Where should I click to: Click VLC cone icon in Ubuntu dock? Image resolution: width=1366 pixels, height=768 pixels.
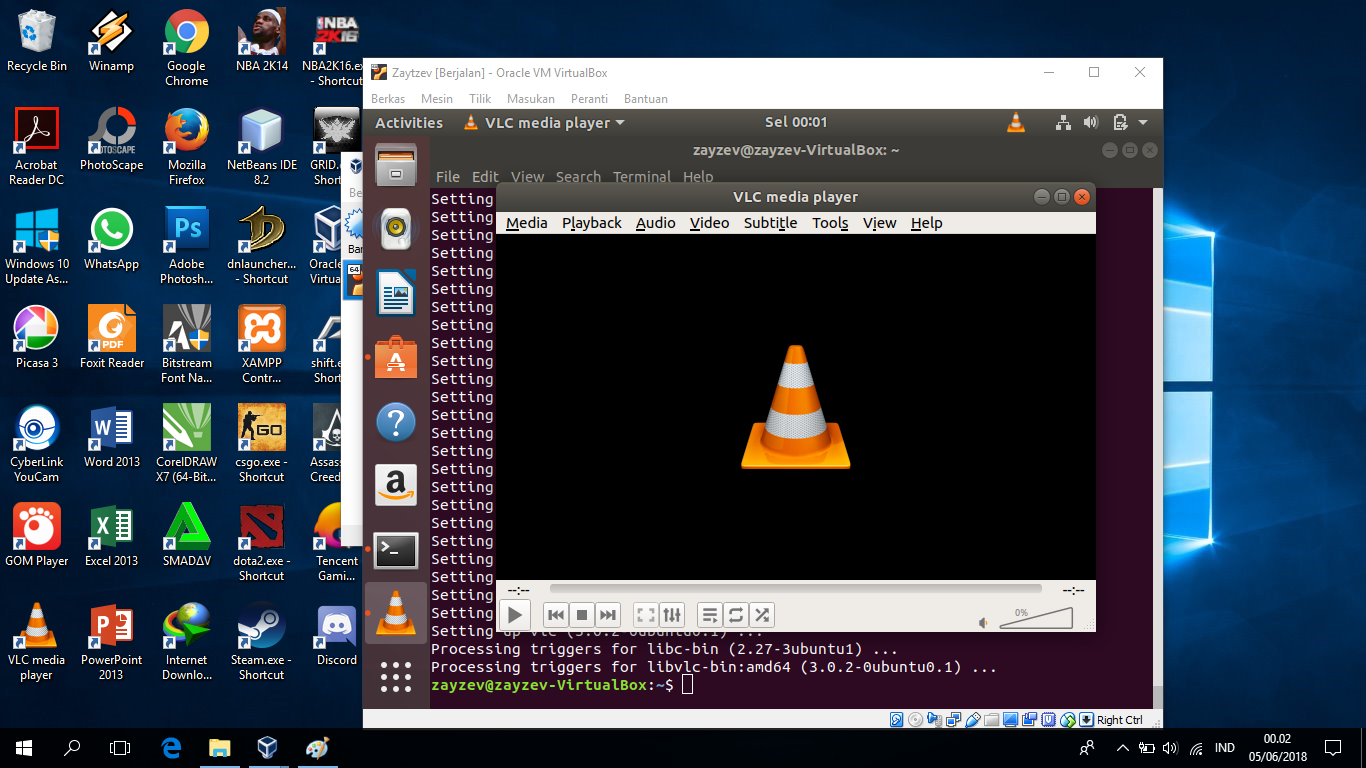[x=396, y=613]
